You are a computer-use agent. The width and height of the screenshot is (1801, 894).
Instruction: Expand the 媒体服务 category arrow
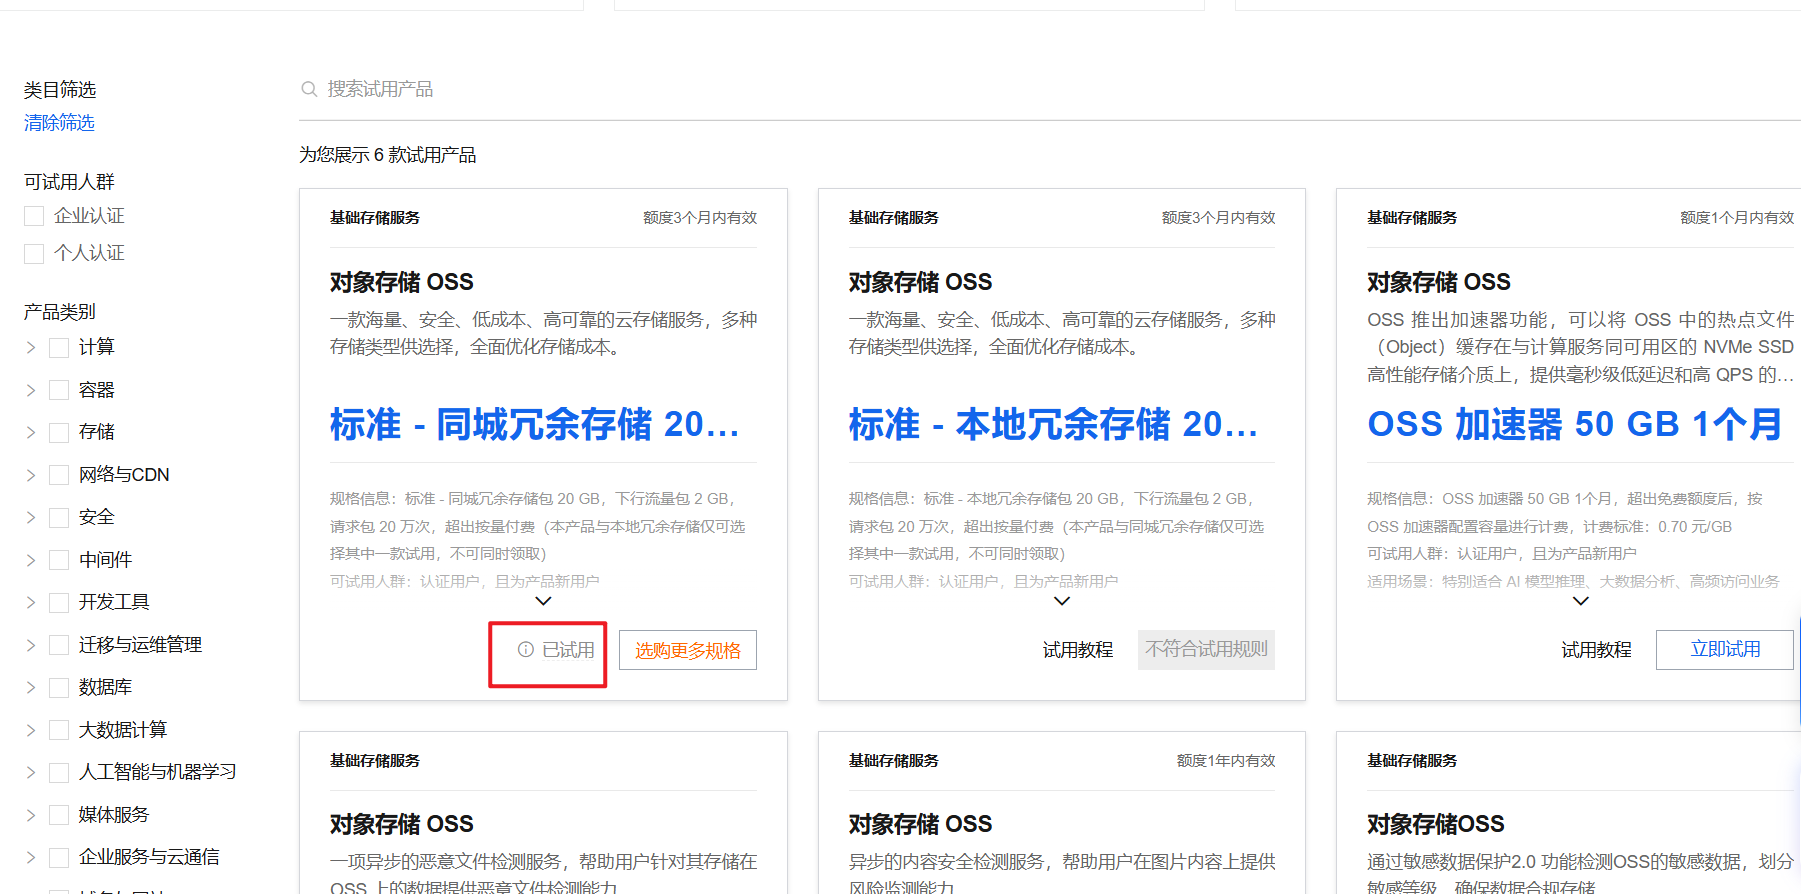click(x=30, y=815)
